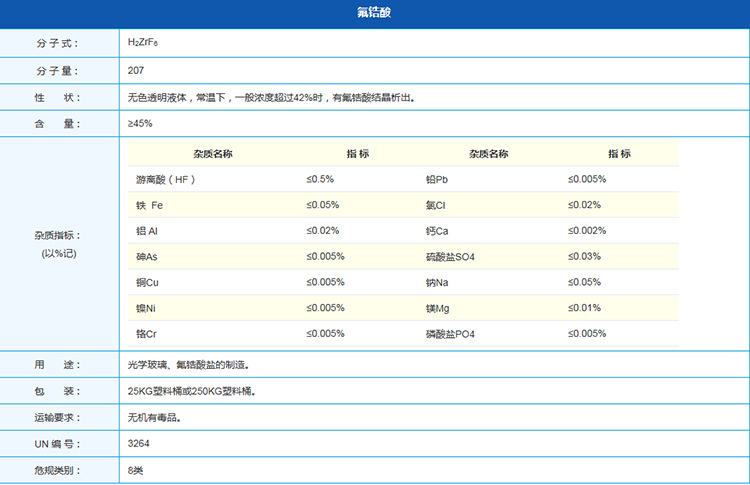Click the 包装 row label
The image size is (750, 485).
point(57,392)
